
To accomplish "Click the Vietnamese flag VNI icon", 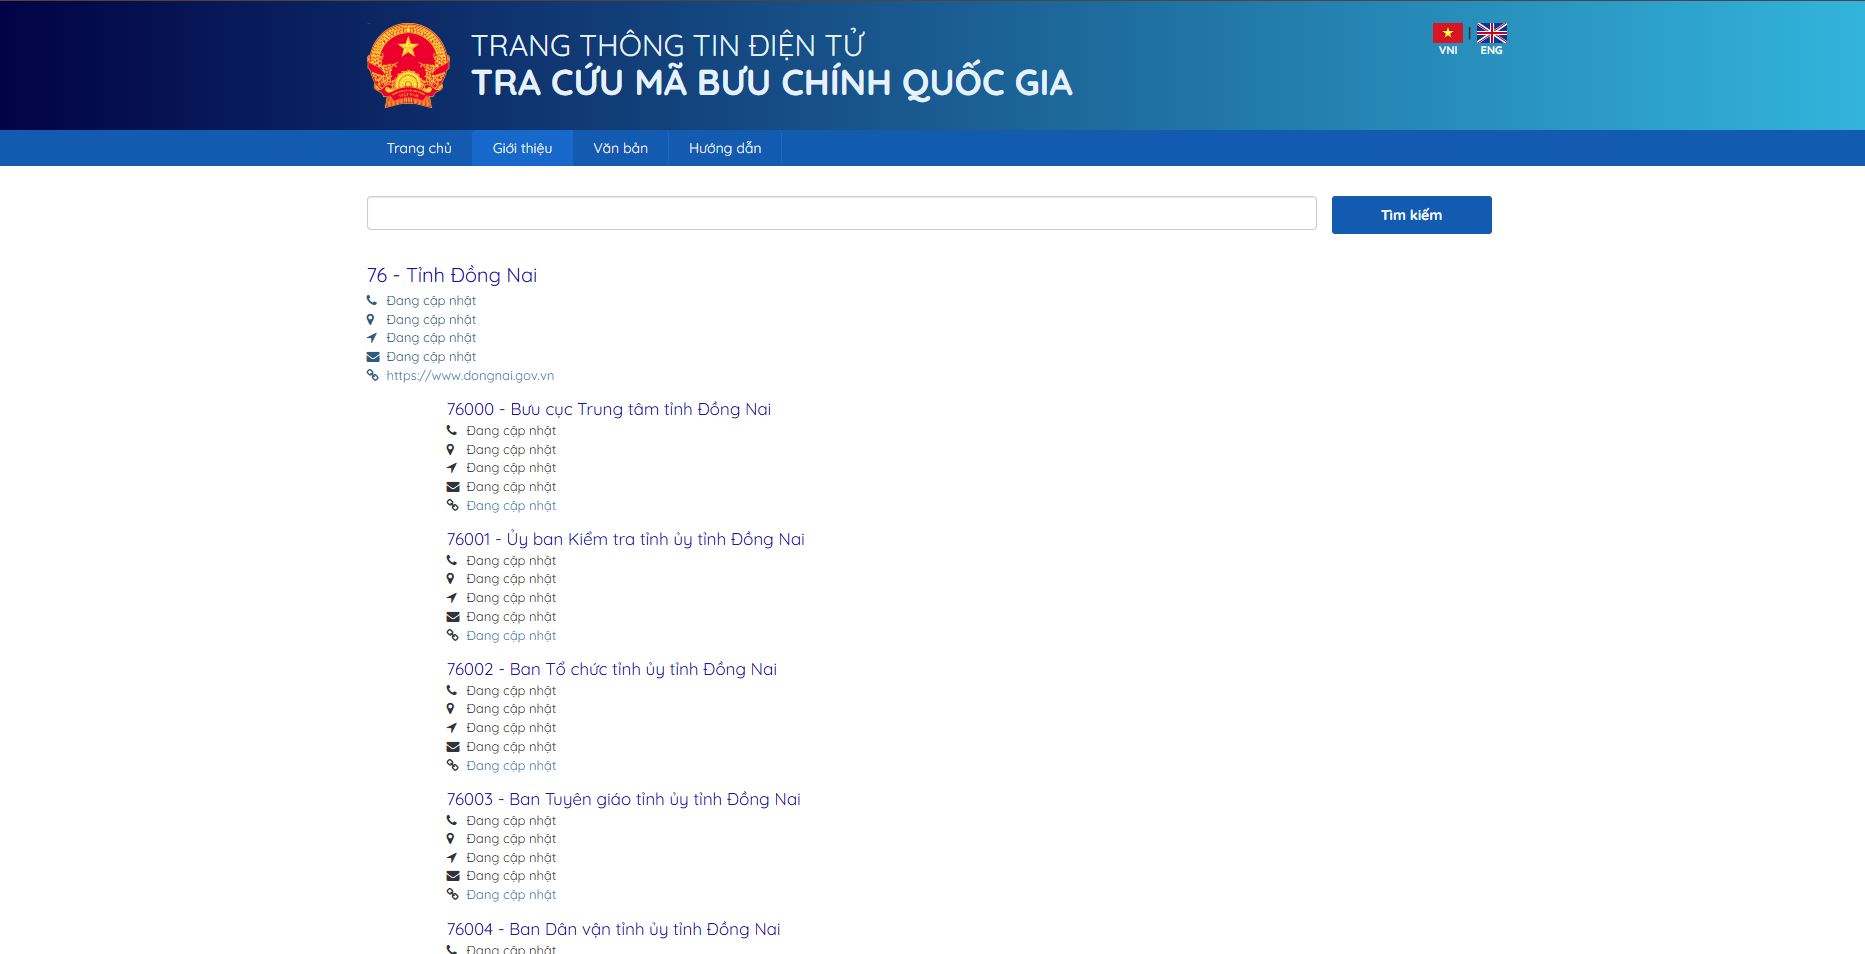I will [1447, 31].
